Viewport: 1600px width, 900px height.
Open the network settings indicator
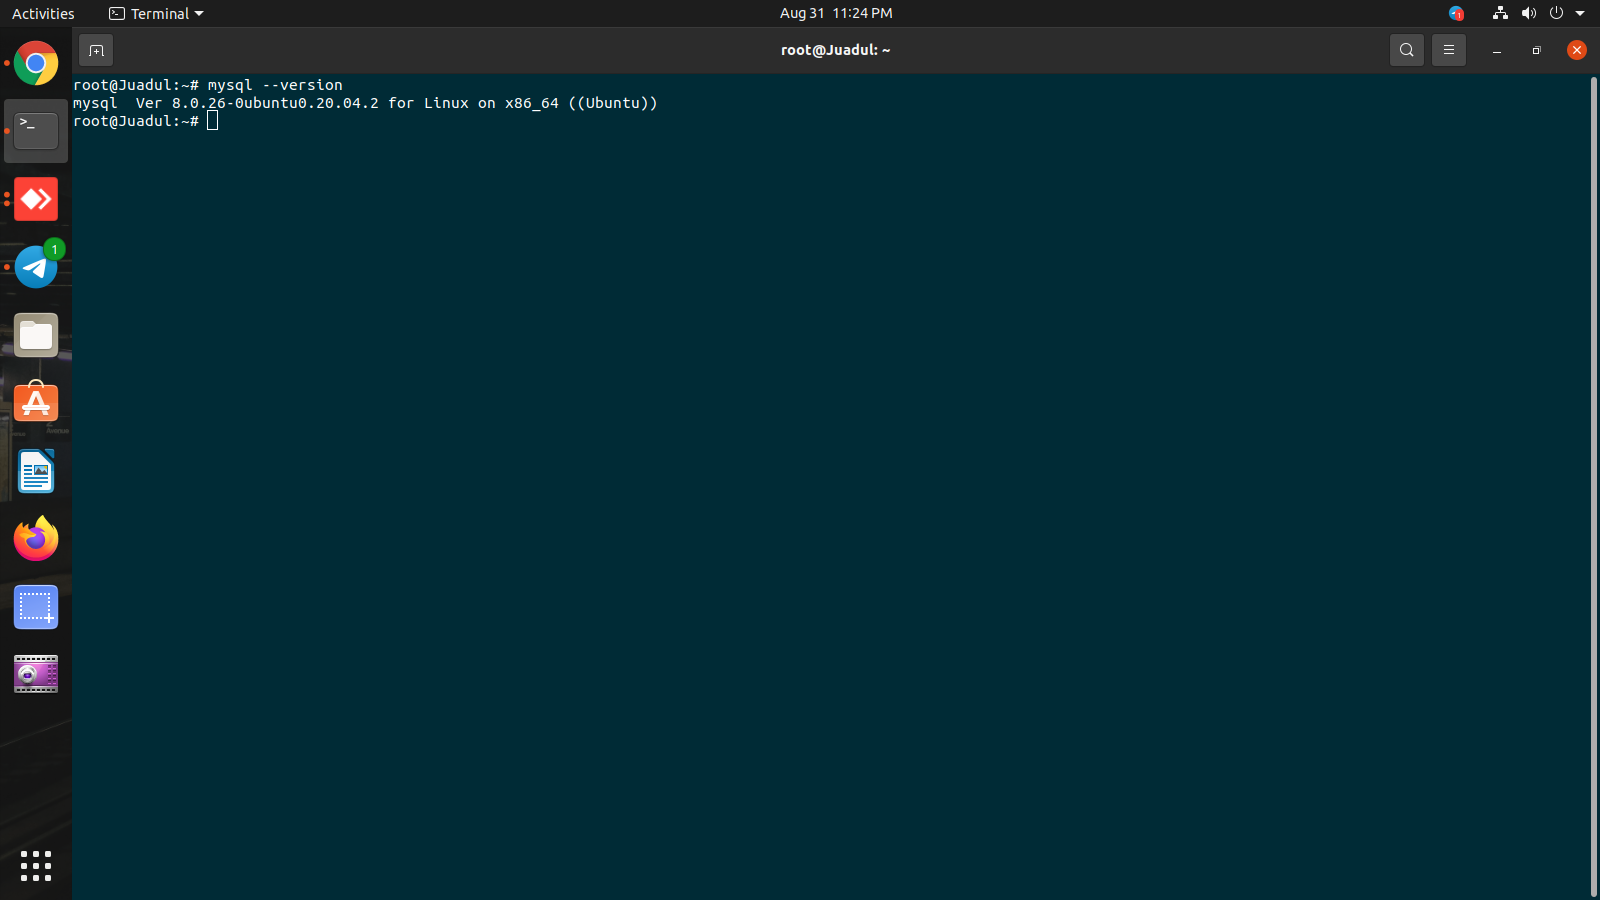click(1499, 13)
